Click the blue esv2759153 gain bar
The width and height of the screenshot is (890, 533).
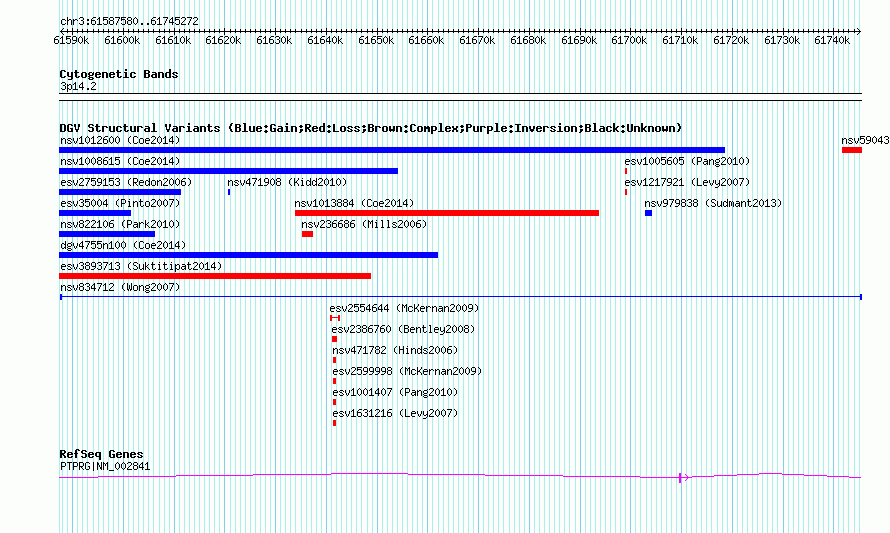pyautogui.click(x=120, y=192)
